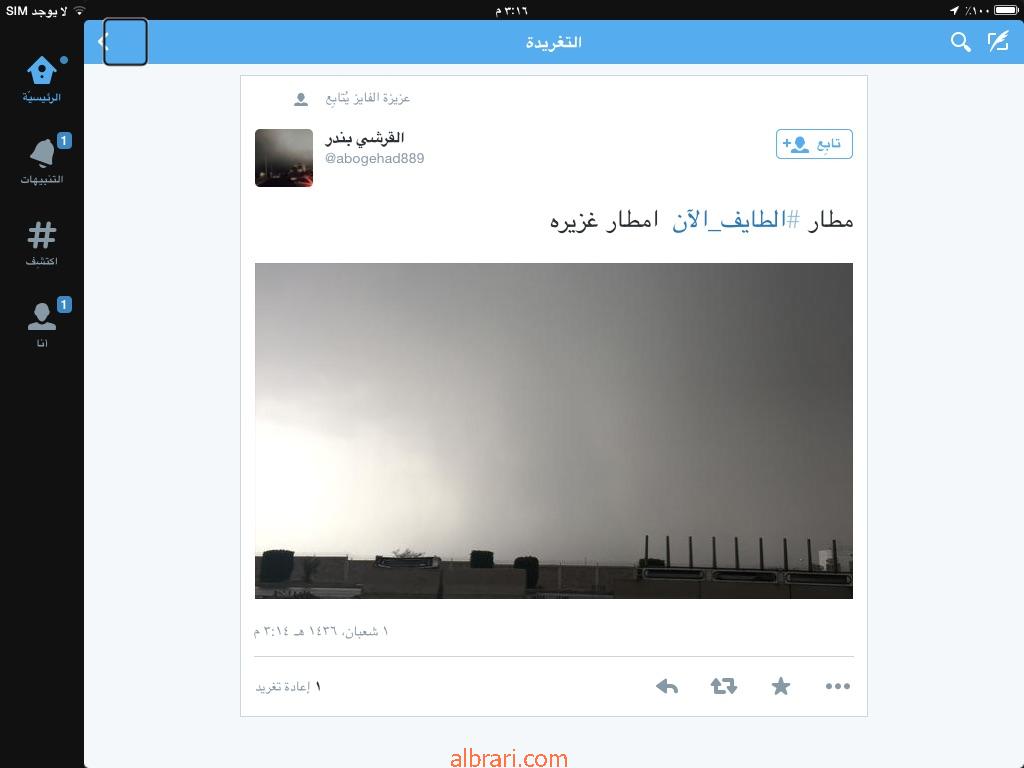Viewport: 1024px width, 768px height.
Task: Tap the battery indicator in status bar
Action: click(x=1006, y=10)
